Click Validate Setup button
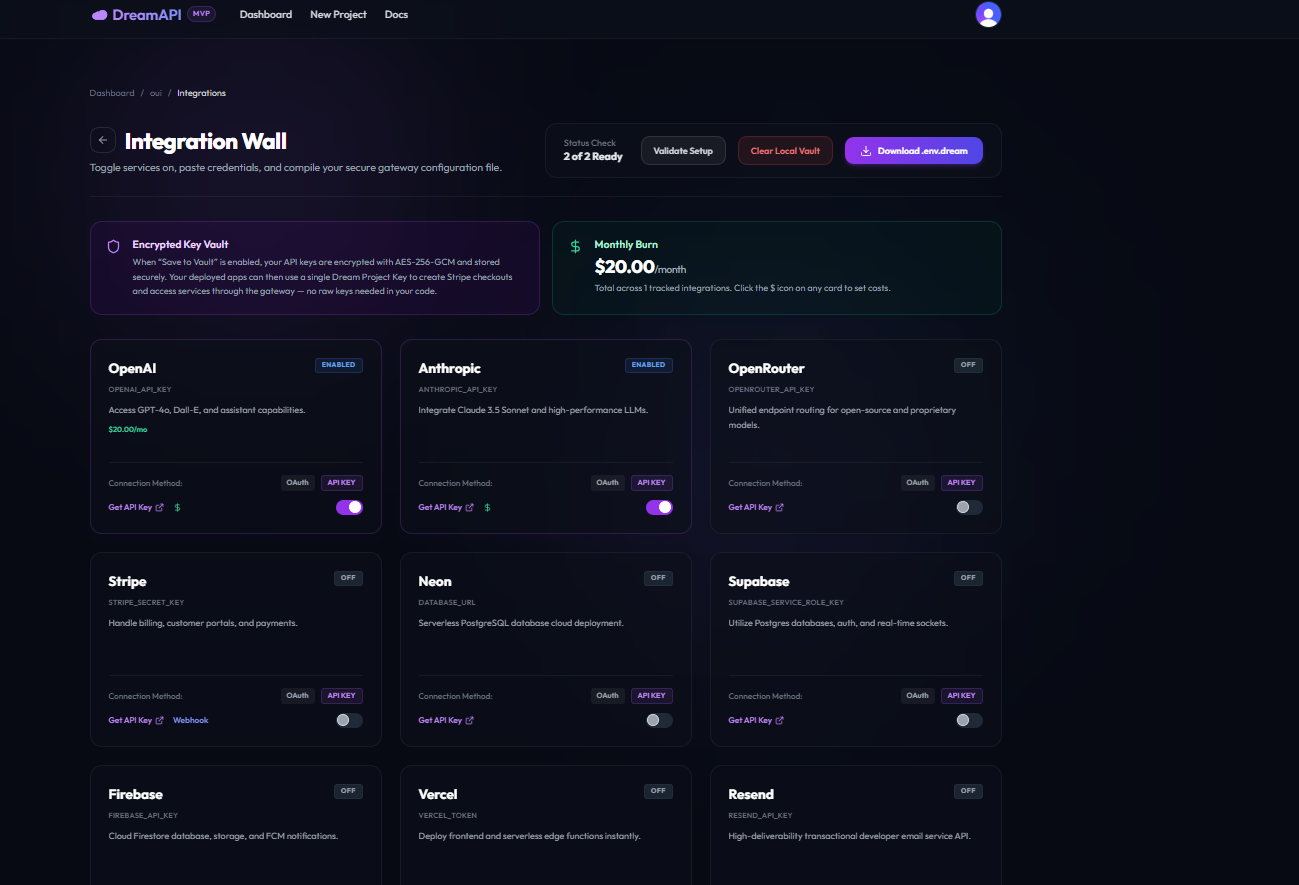 tap(683, 151)
